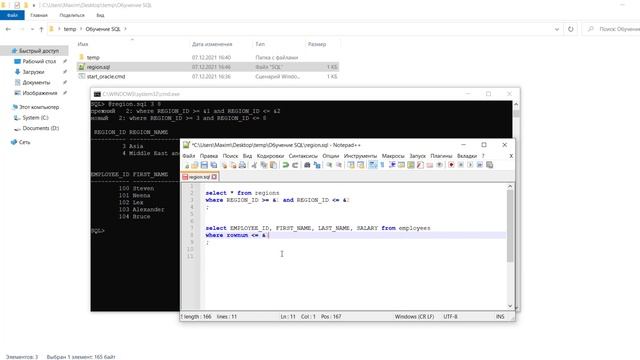This screenshot has height=360, width=640.
Task: Expand the chevron after Обучение SQL breadcrumb
Action: (125, 29)
